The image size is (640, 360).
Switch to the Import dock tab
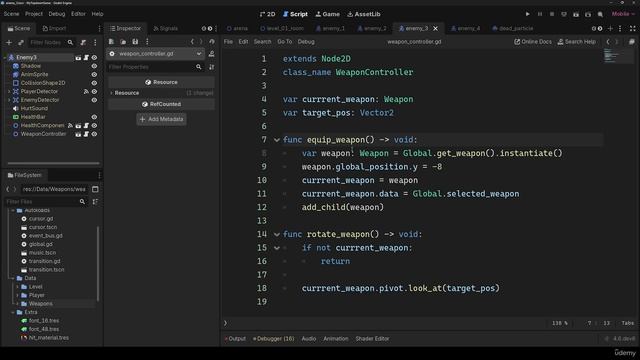tap(54, 29)
